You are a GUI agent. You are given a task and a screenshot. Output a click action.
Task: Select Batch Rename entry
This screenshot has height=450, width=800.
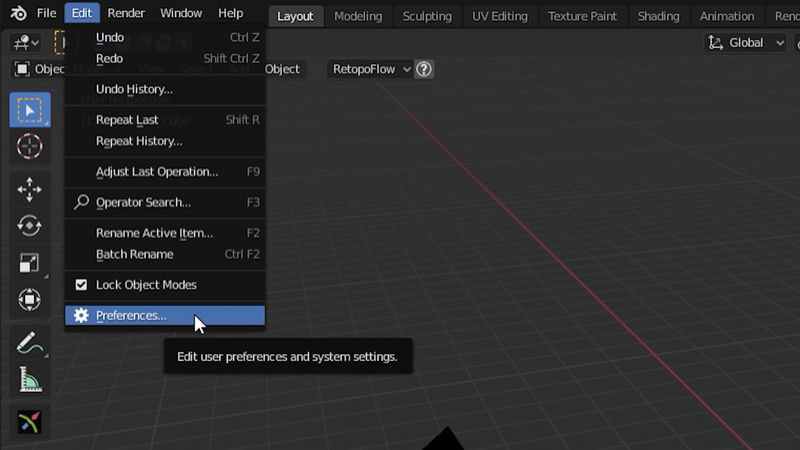(x=165, y=254)
